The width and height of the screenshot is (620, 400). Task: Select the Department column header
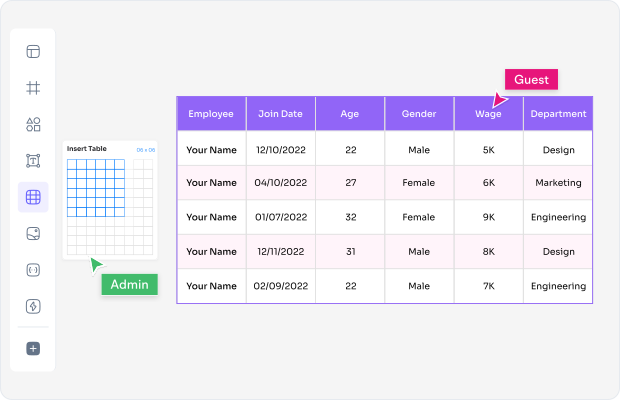pyautogui.click(x=558, y=114)
